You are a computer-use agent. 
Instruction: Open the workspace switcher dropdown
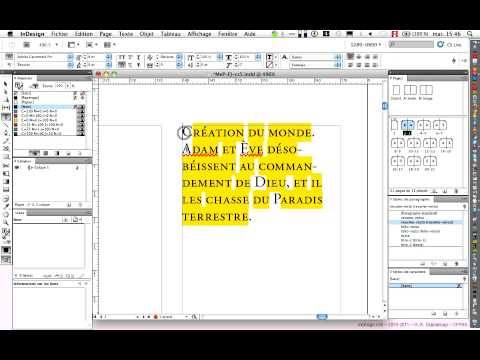click(x=365, y=44)
